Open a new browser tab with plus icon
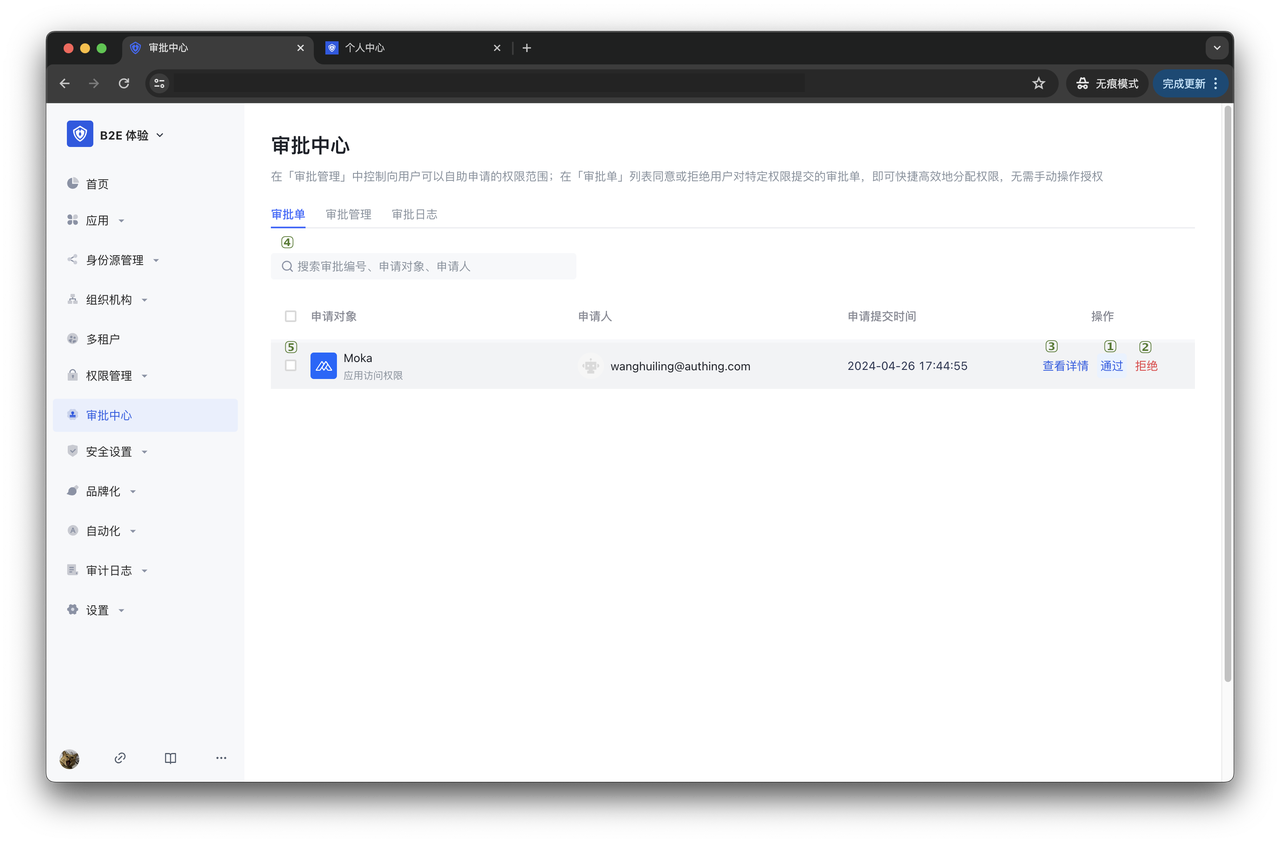Viewport: 1280px width, 843px height. (x=527, y=48)
